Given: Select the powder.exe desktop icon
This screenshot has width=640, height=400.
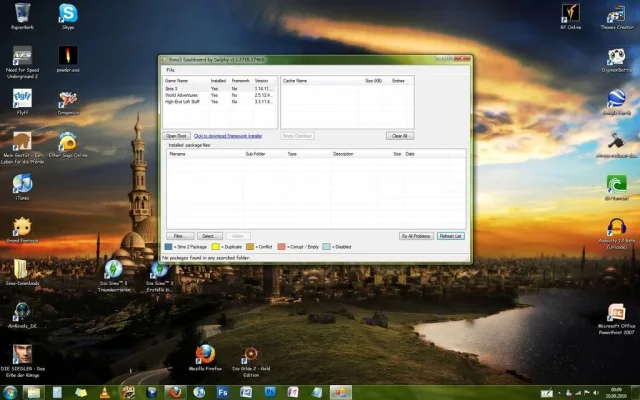Looking at the screenshot, I should [x=68, y=59].
